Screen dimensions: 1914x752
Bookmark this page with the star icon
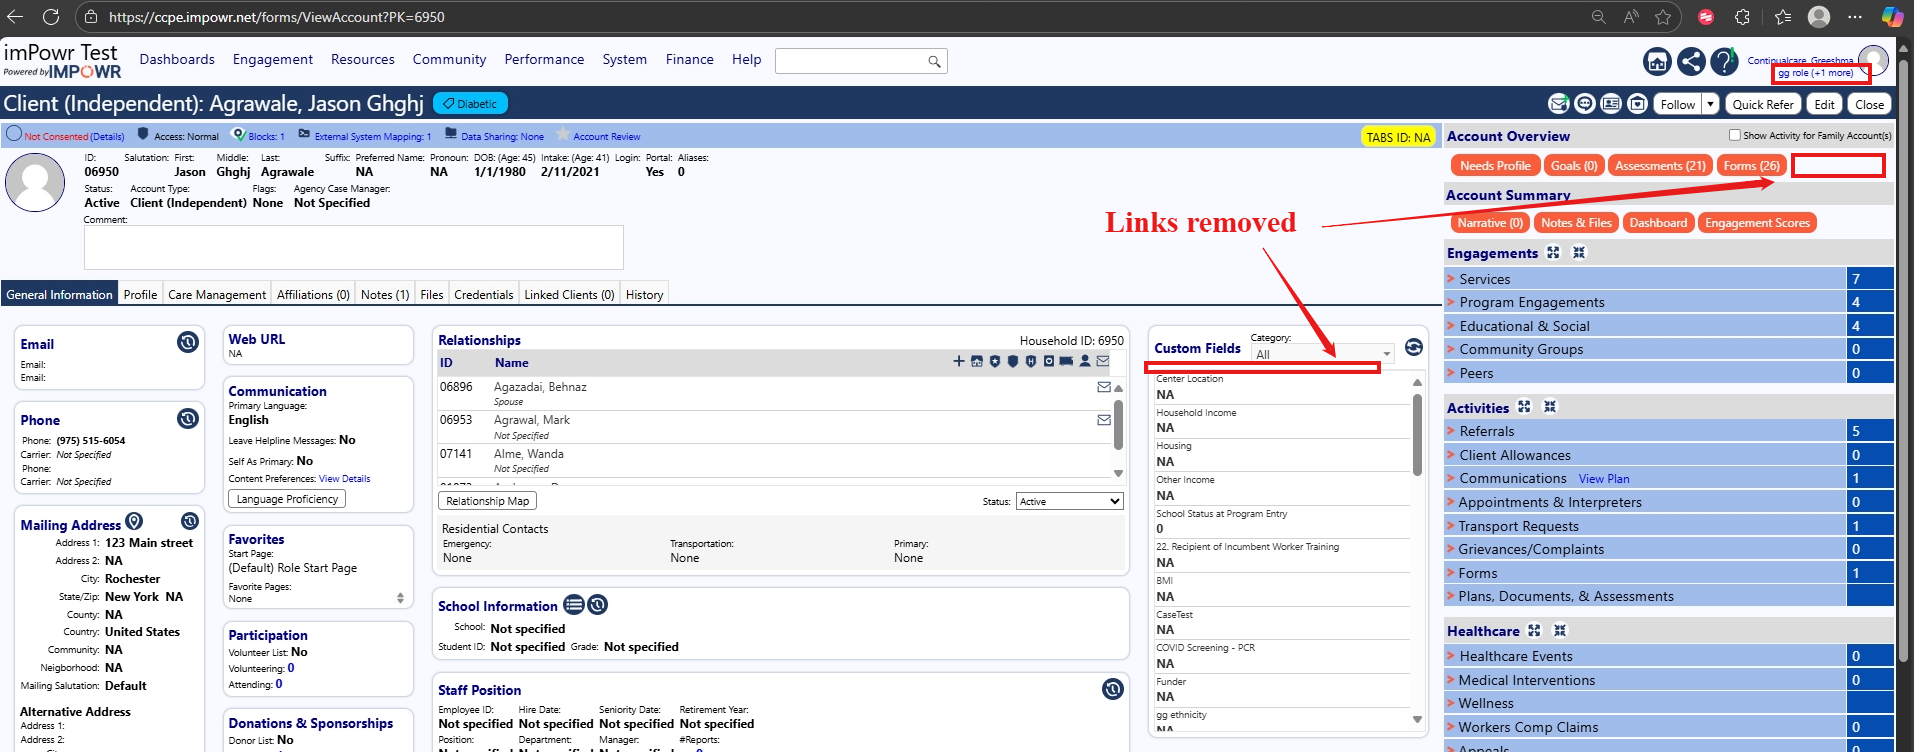pos(1663,17)
